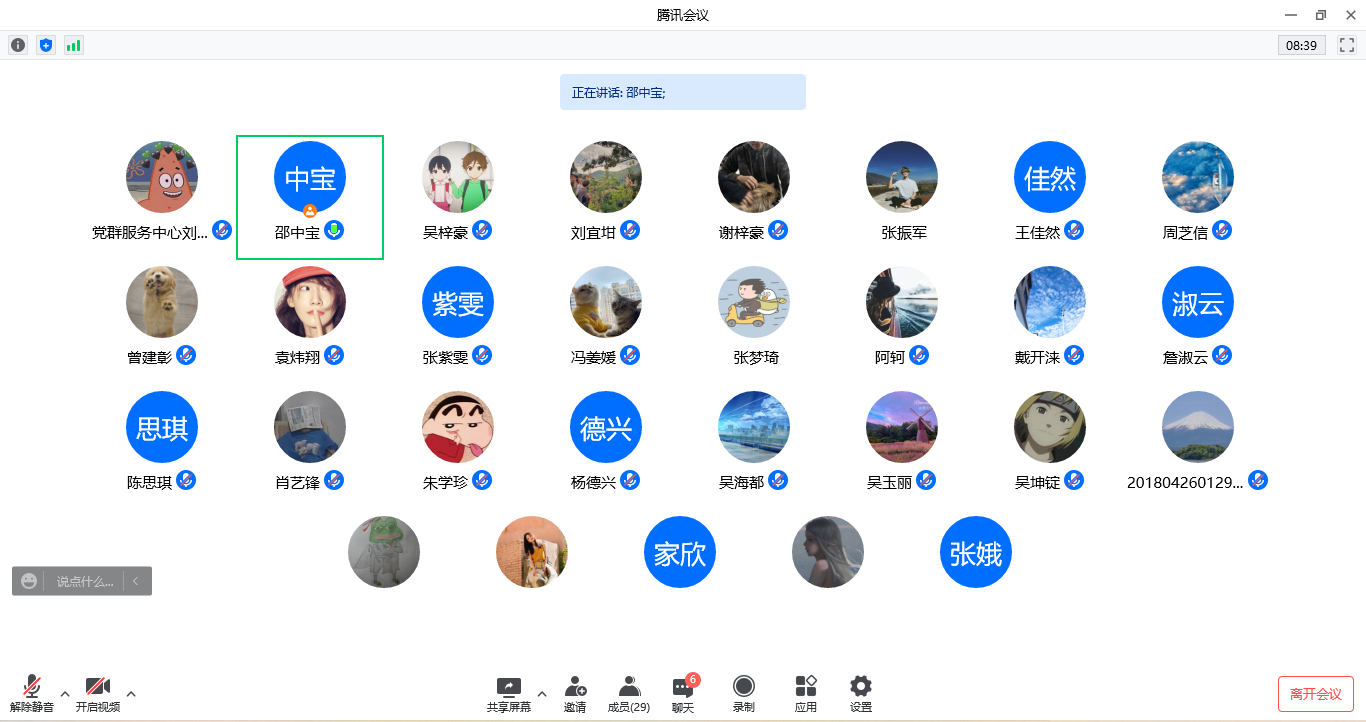Click 邵中宝's green microphone indicator
The image size is (1366, 722).
(334, 231)
